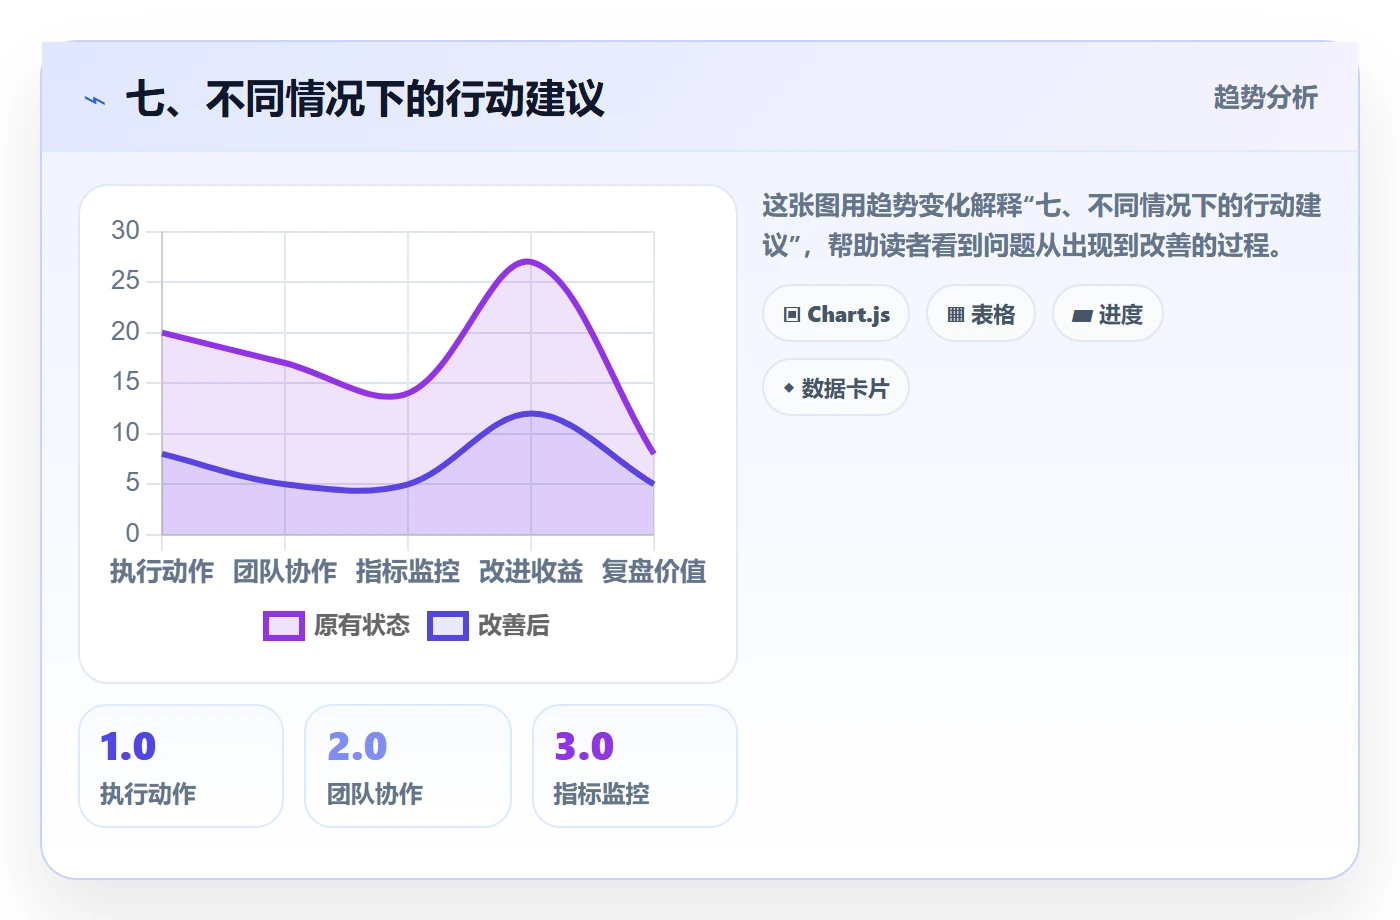Click the 表格 grid icon
Viewport: 1400px width, 920px height.
[x=956, y=315]
